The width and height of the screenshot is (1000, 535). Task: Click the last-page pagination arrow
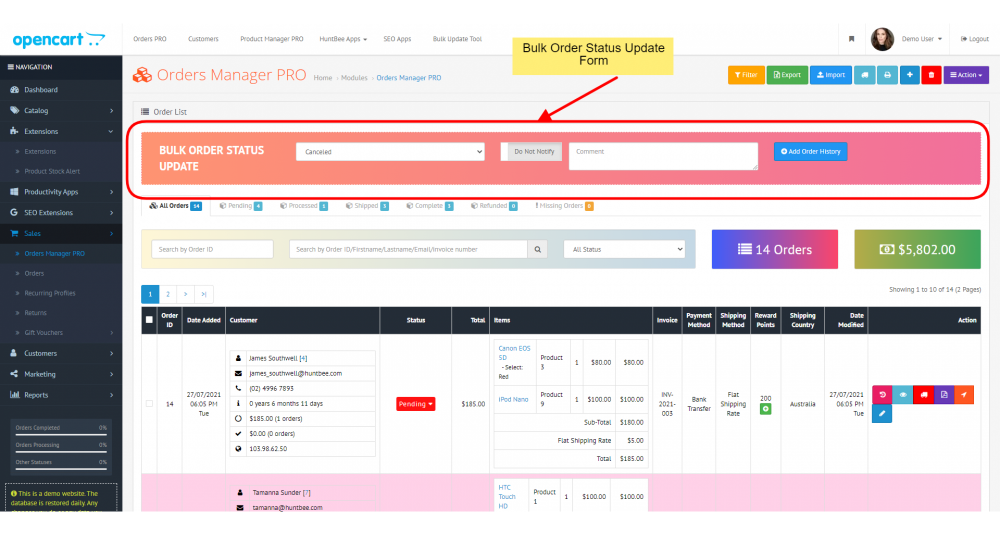coord(203,294)
